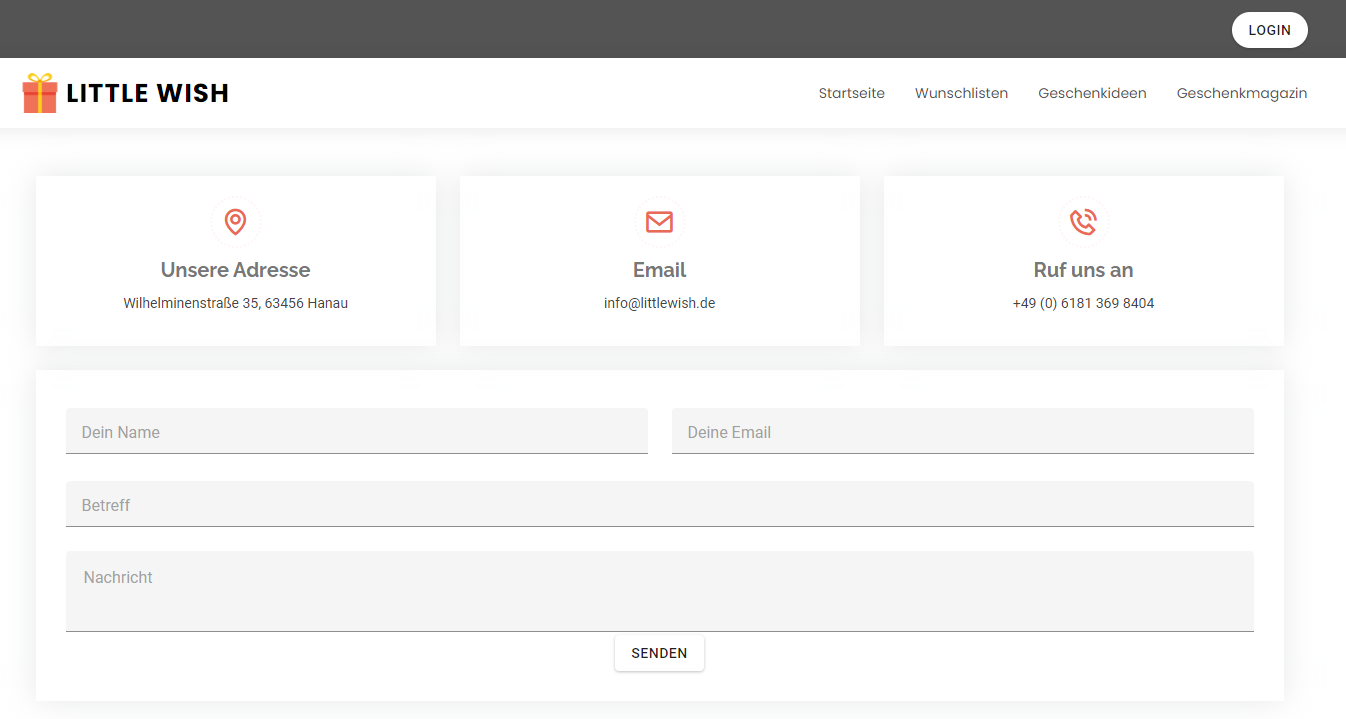Click the LITTLE WISH brand name
Screen dimensions: 1346x719
(147, 93)
